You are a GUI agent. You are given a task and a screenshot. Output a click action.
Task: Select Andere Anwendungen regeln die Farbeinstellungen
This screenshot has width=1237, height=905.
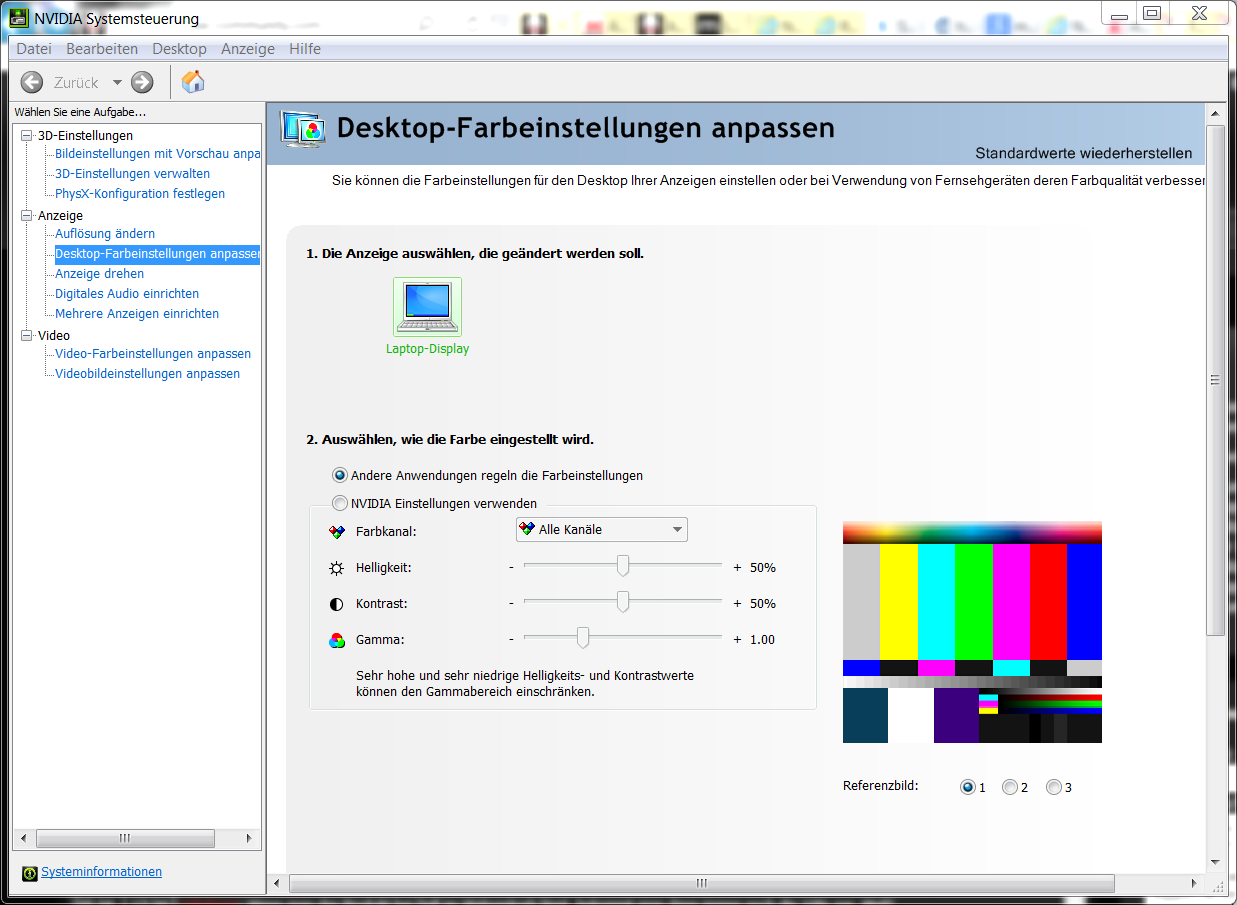tap(340, 476)
